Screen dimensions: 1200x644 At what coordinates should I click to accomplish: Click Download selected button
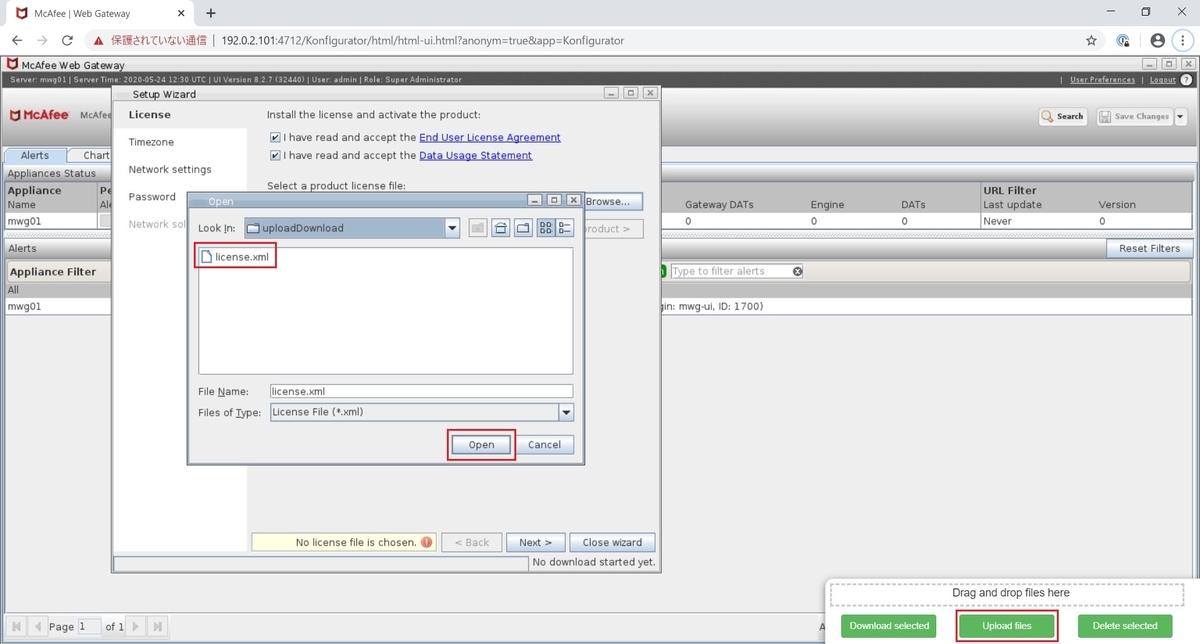pos(889,626)
